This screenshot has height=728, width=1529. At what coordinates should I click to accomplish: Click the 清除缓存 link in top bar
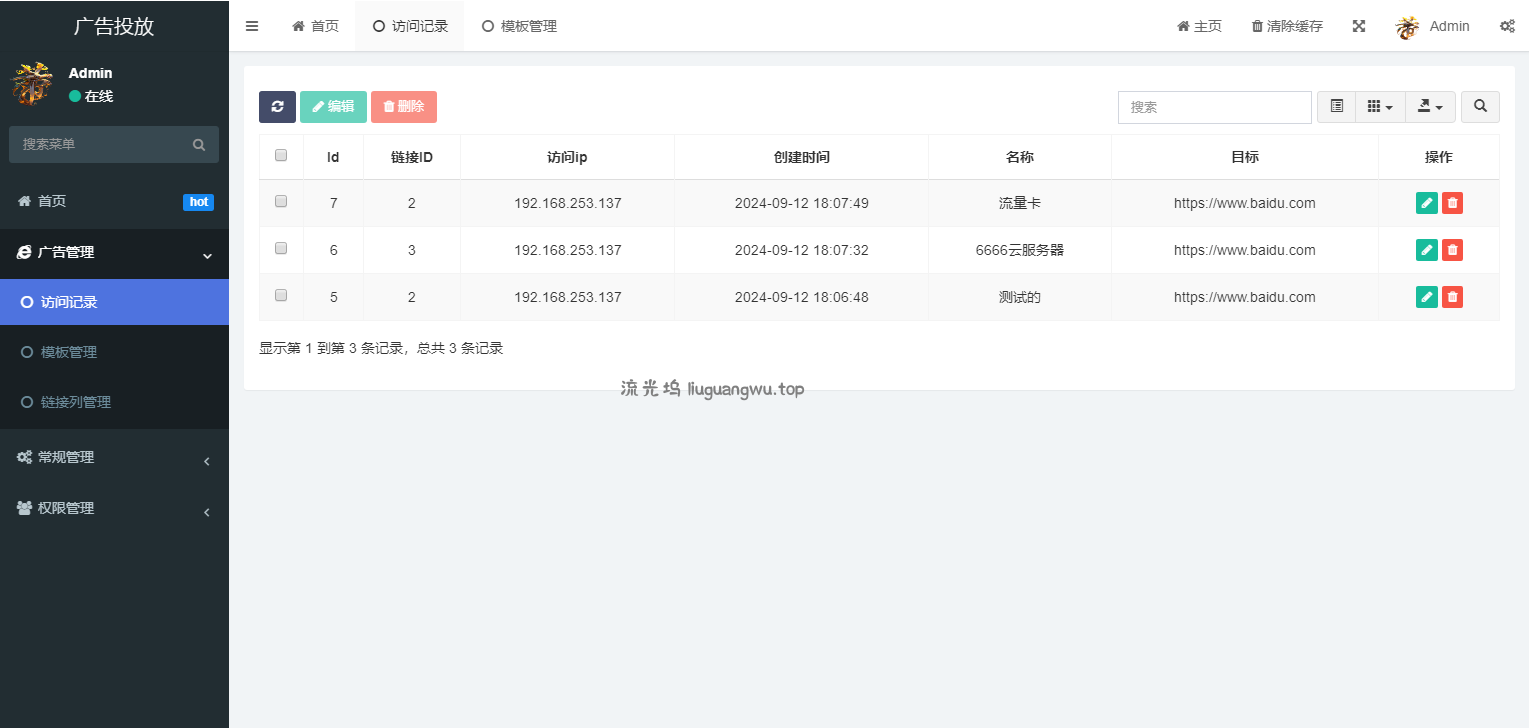click(1287, 26)
